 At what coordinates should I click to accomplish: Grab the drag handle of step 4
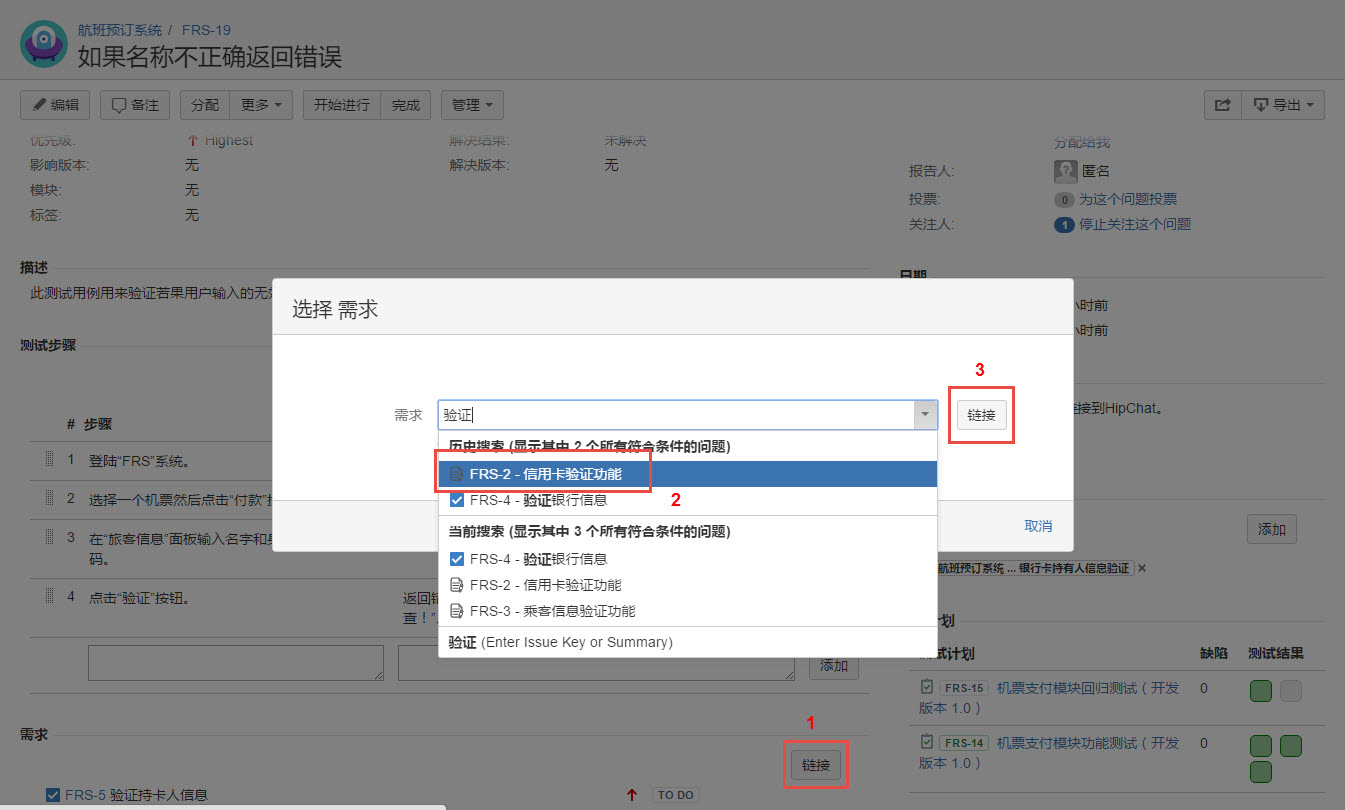tap(47, 597)
